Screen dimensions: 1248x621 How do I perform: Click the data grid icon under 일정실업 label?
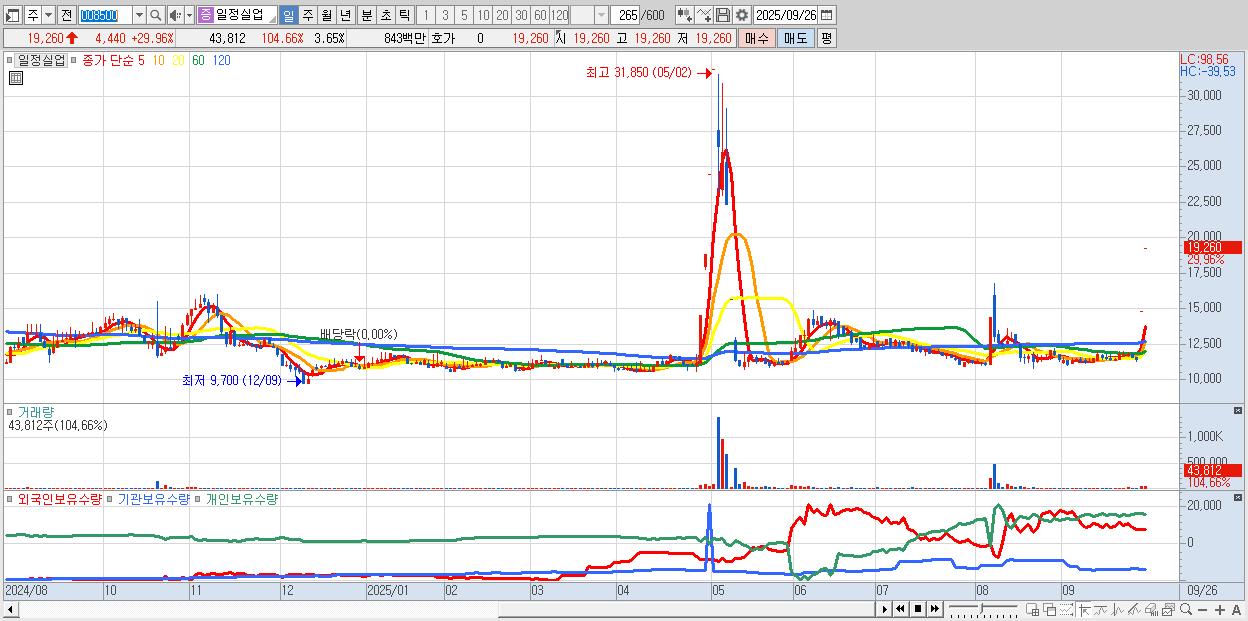coord(16,78)
